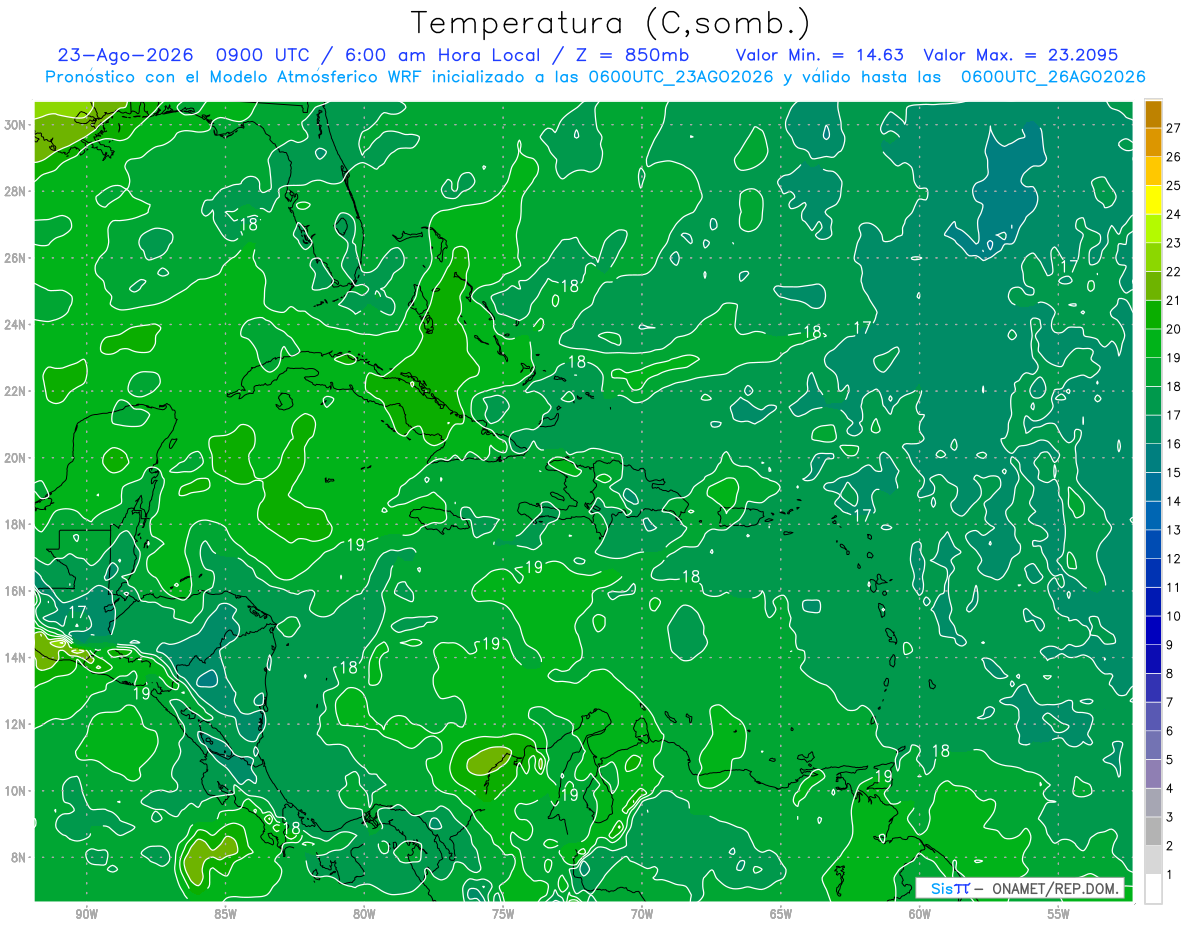Click the color bar value "20"
The height and width of the screenshot is (927, 1200).
[1173, 329]
